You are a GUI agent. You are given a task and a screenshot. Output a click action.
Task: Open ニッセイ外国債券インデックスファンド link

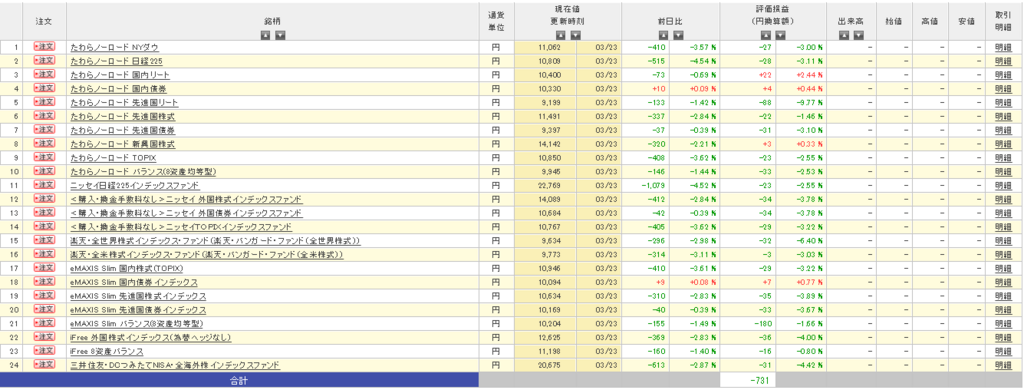[x=186, y=213]
